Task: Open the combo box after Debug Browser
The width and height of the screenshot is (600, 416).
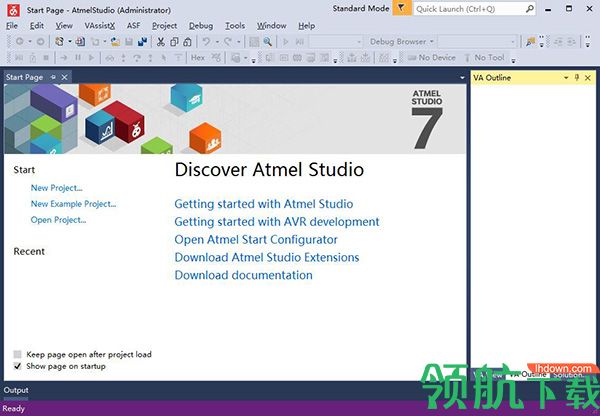Action: click(477, 41)
